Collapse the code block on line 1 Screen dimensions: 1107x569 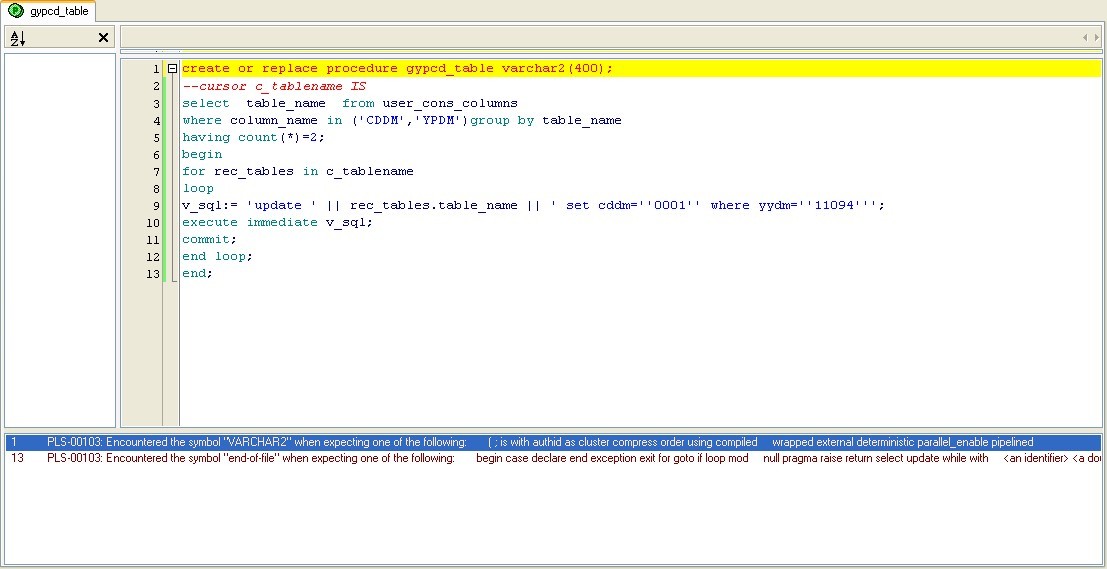pyautogui.click(x=172, y=69)
